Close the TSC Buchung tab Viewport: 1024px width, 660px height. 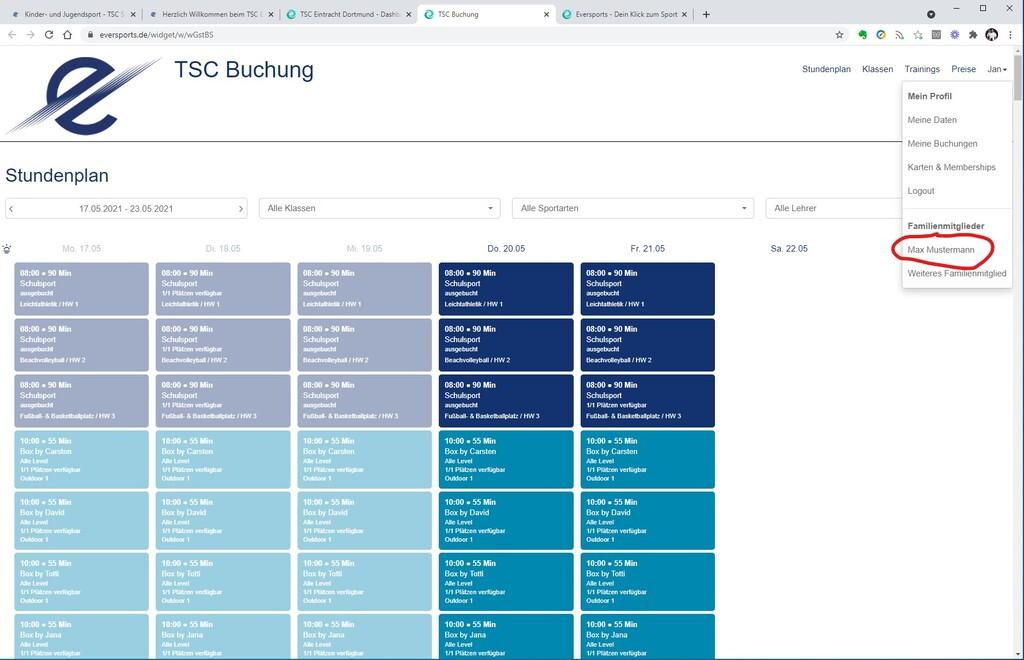[547, 14]
